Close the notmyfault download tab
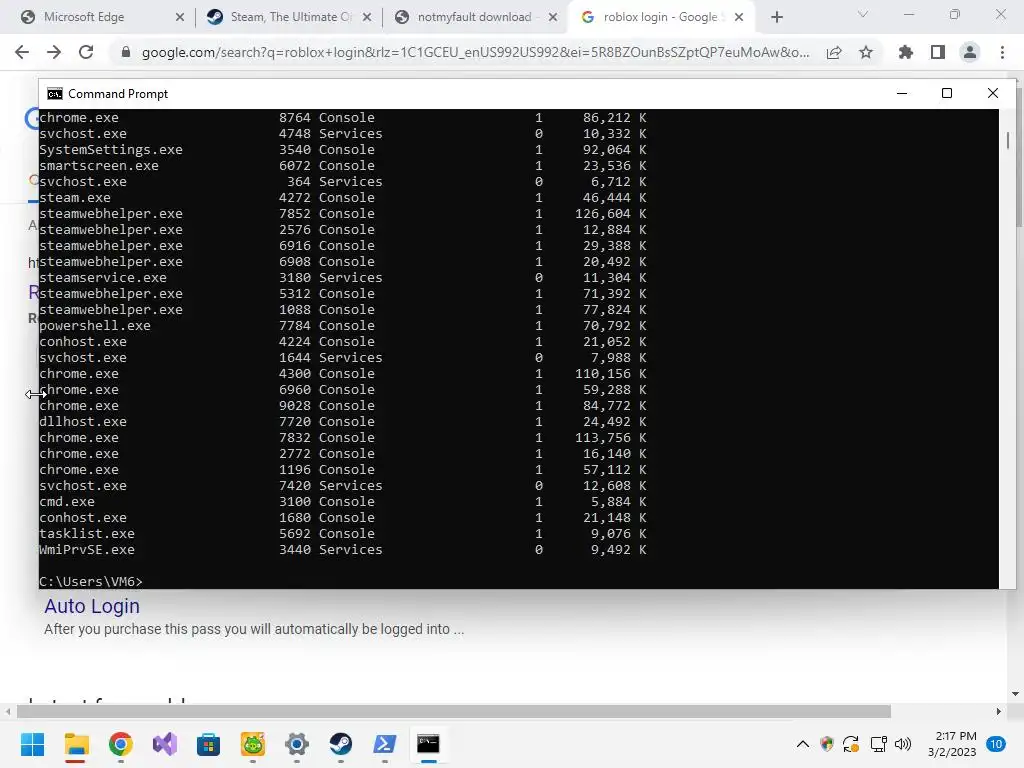The height and width of the screenshot is (768, 1024). point(552,17)
